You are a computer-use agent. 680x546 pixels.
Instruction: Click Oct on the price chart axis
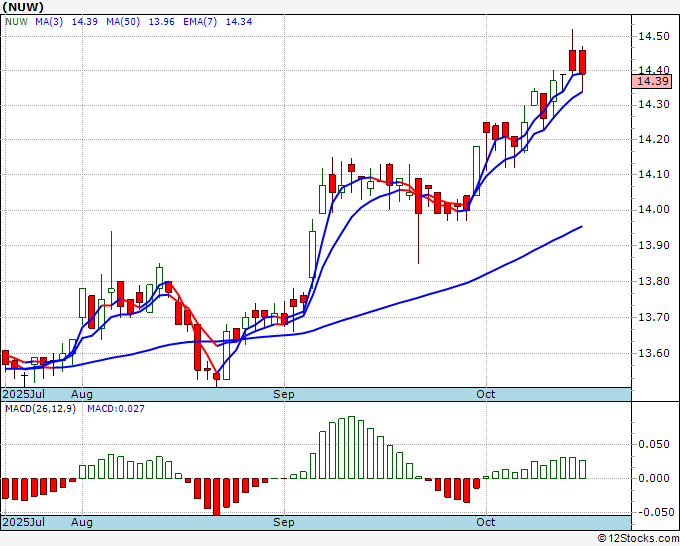486,394
